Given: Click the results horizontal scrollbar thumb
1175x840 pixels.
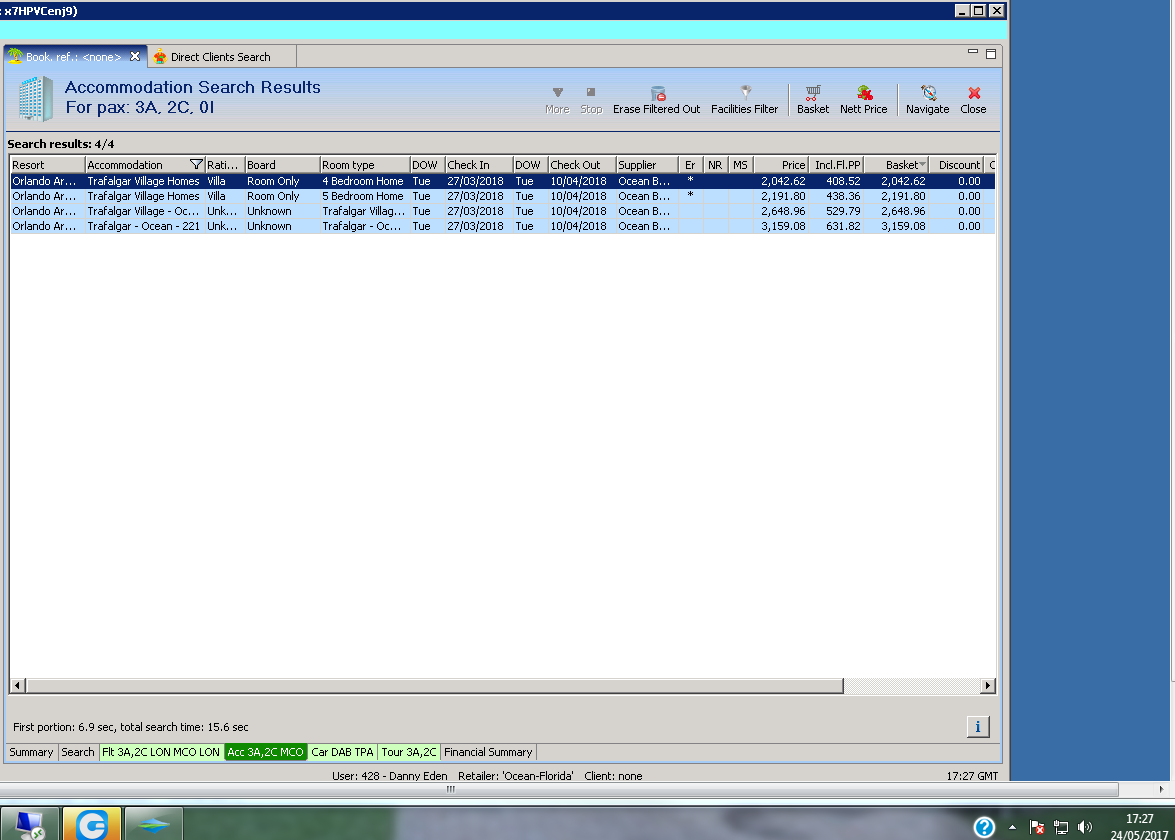Looking at the screenshot, I should [435, 685].
